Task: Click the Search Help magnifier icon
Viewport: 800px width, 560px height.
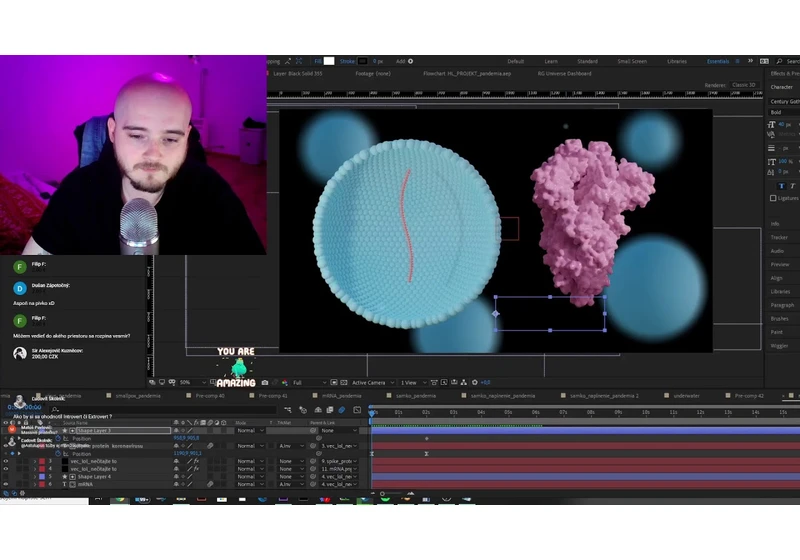Action: [779, 61]
